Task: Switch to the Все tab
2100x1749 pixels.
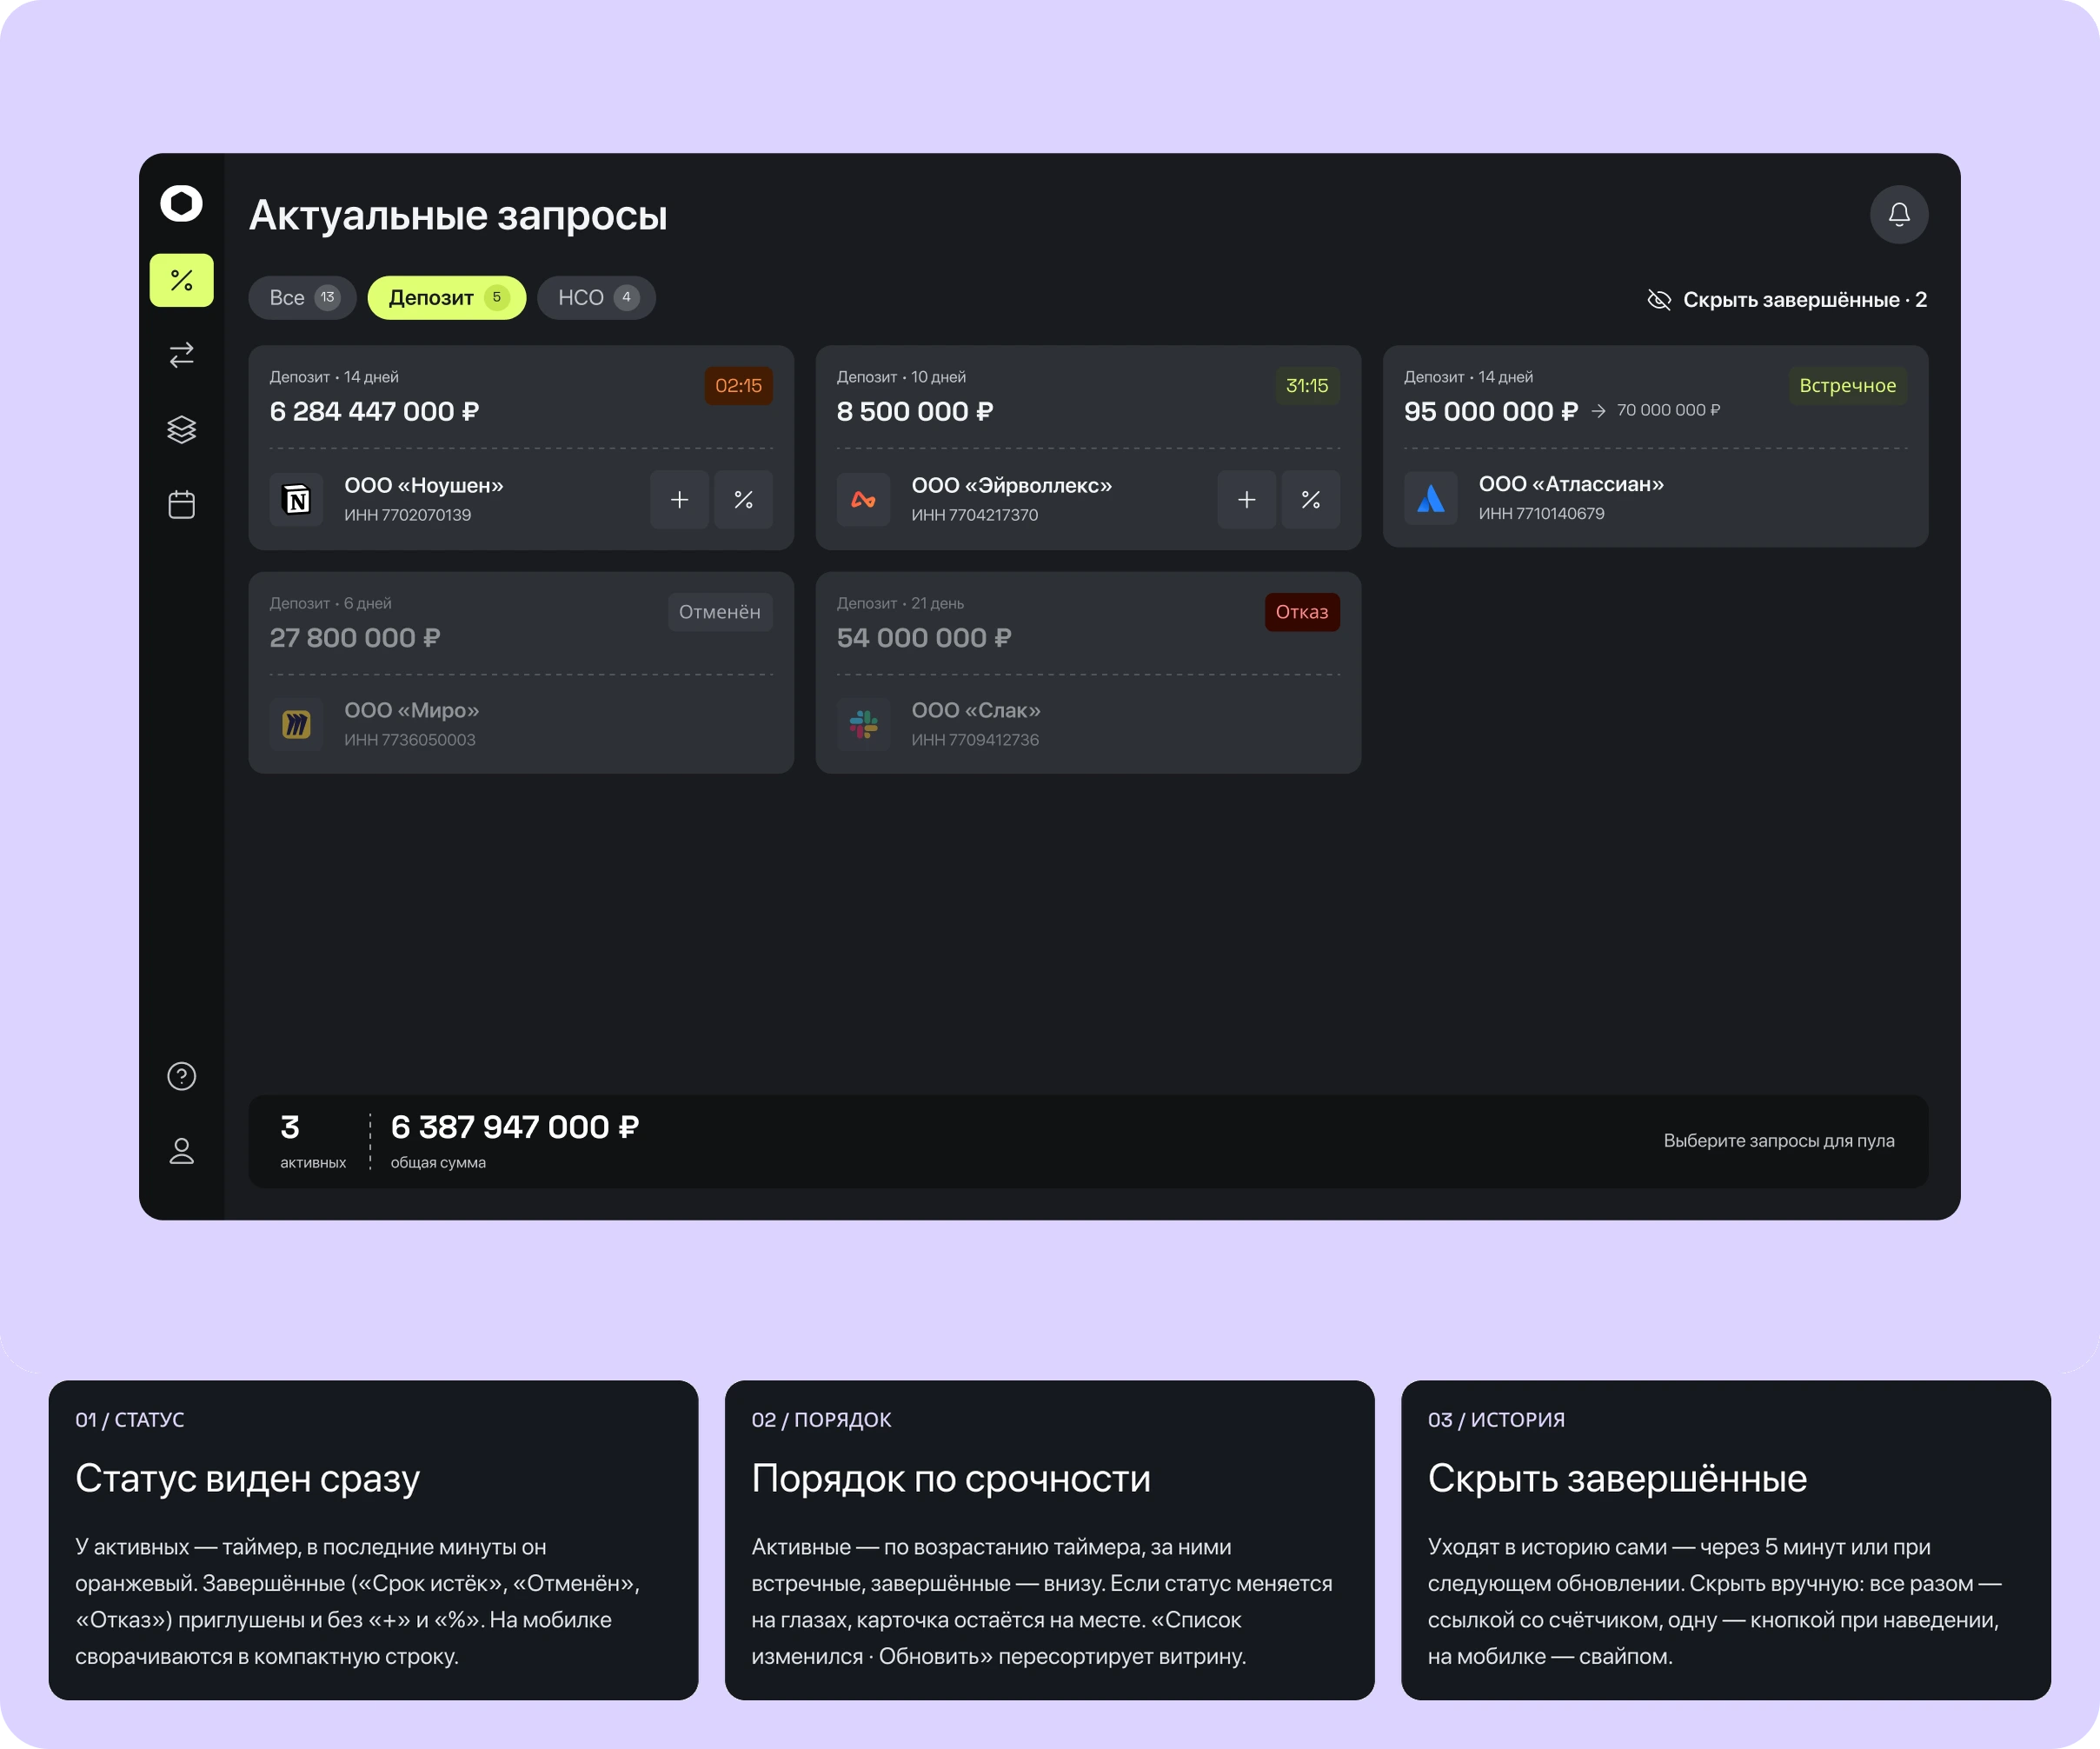Action: click(x=302, y=298)
